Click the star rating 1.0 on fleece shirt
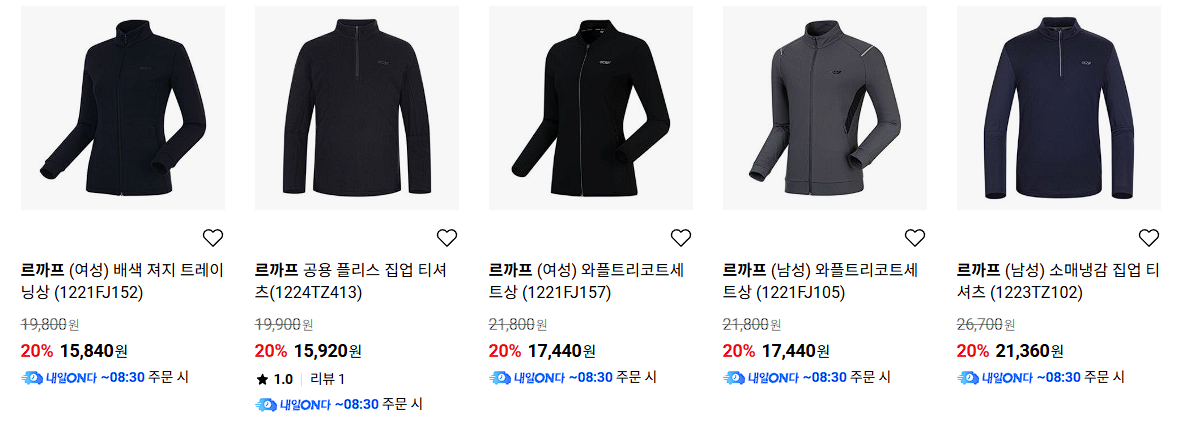The height and width of the screenshot is (423, 1183). coord(275,379)
